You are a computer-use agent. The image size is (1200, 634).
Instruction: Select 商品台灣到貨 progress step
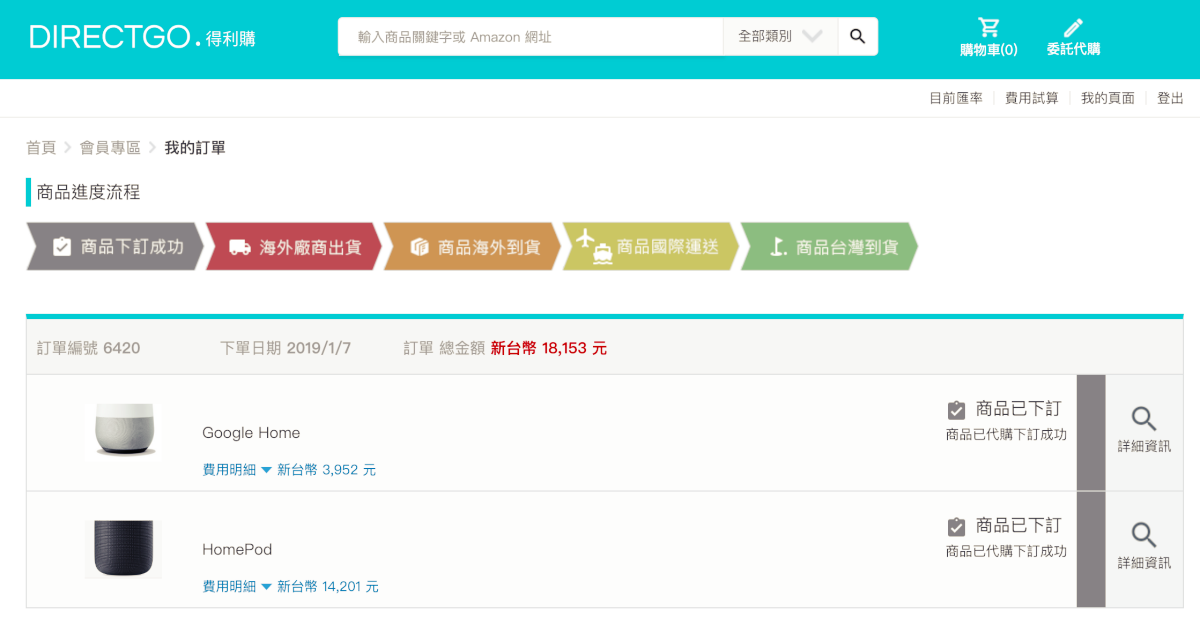click(829, 247)
